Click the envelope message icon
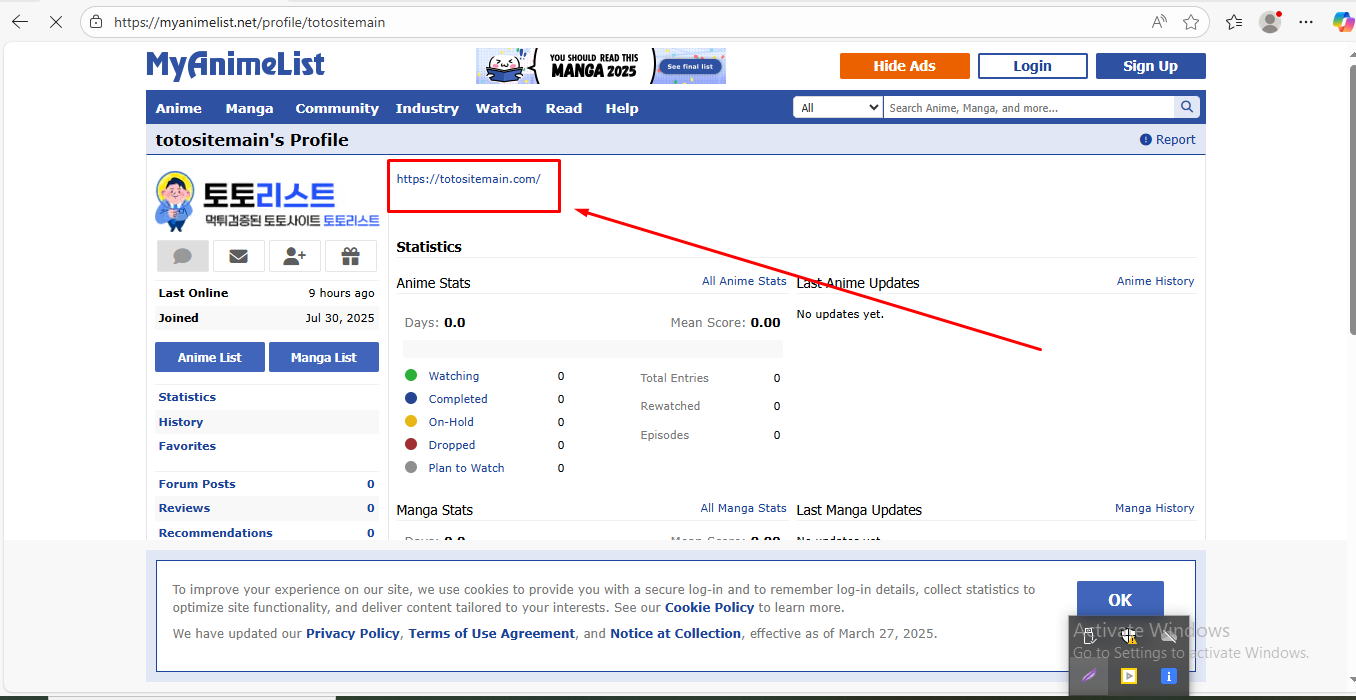This screenshot has height=700, width=1356. pyautogui.click(x=238, y=256)
